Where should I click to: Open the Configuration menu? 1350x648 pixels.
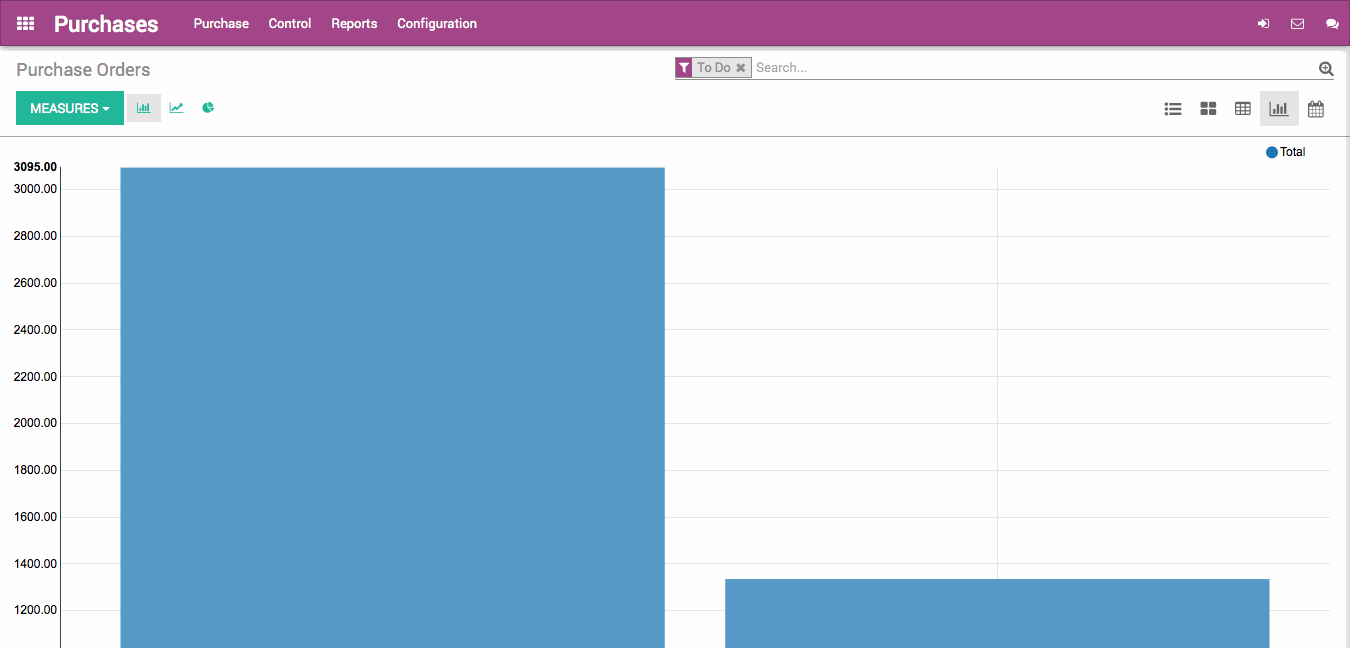coord(437,23)
